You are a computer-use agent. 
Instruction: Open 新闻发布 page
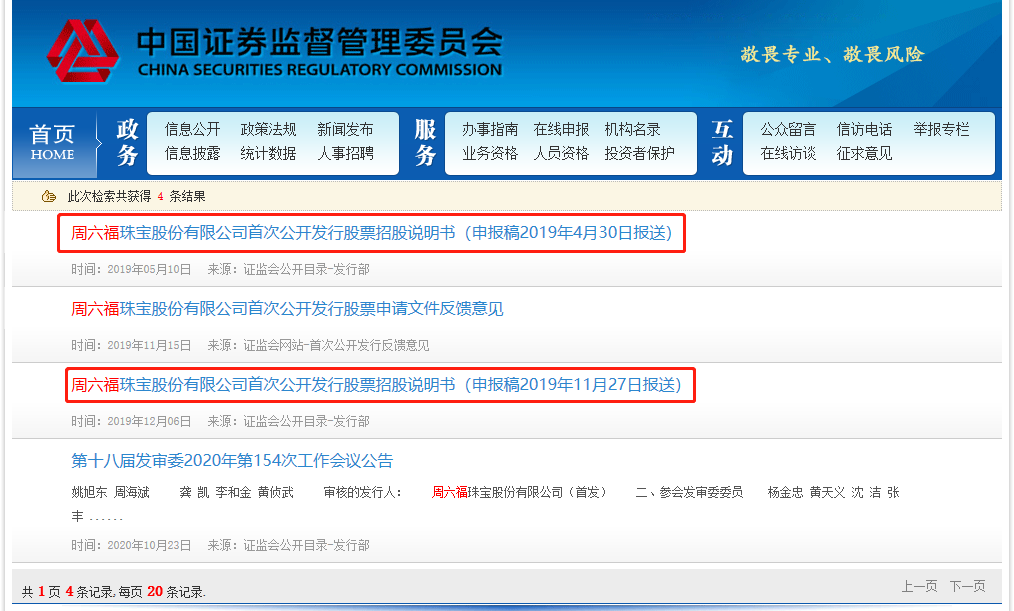(x=345, y=129)
